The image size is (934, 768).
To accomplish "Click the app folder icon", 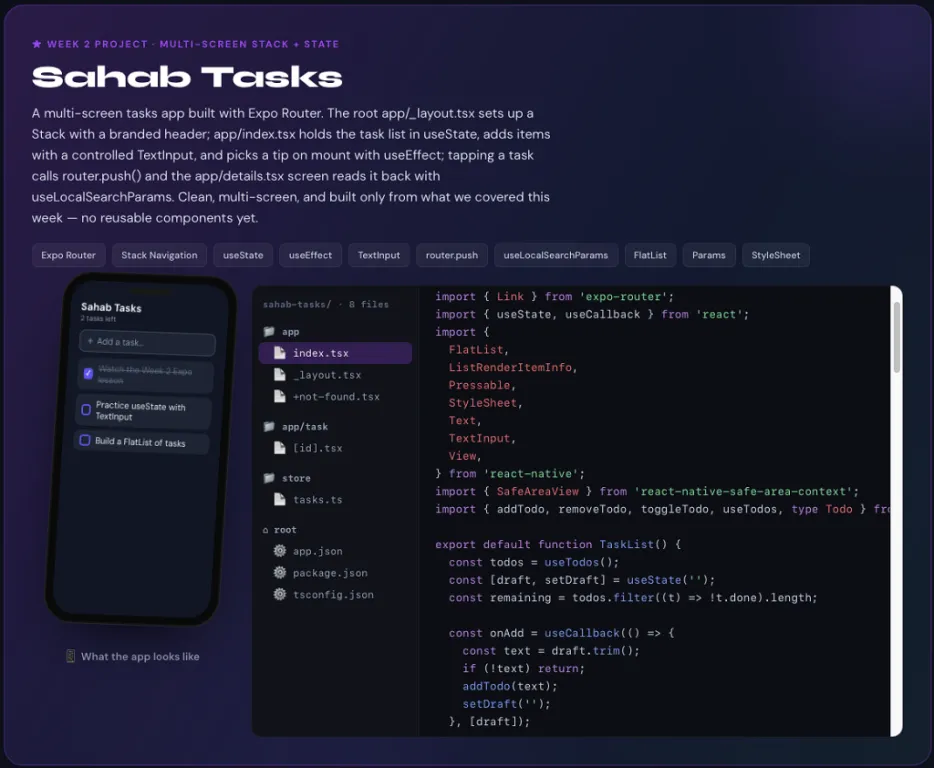I will (x=269, y=331).
